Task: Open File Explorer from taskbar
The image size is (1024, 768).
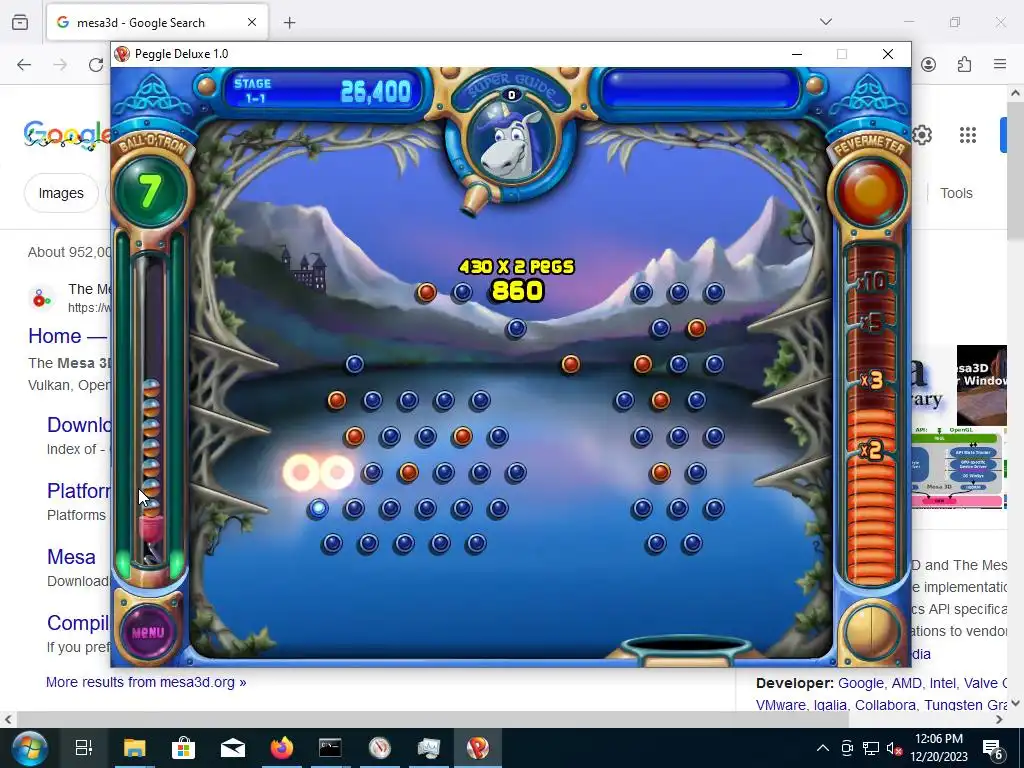Action: pos(135,748)
